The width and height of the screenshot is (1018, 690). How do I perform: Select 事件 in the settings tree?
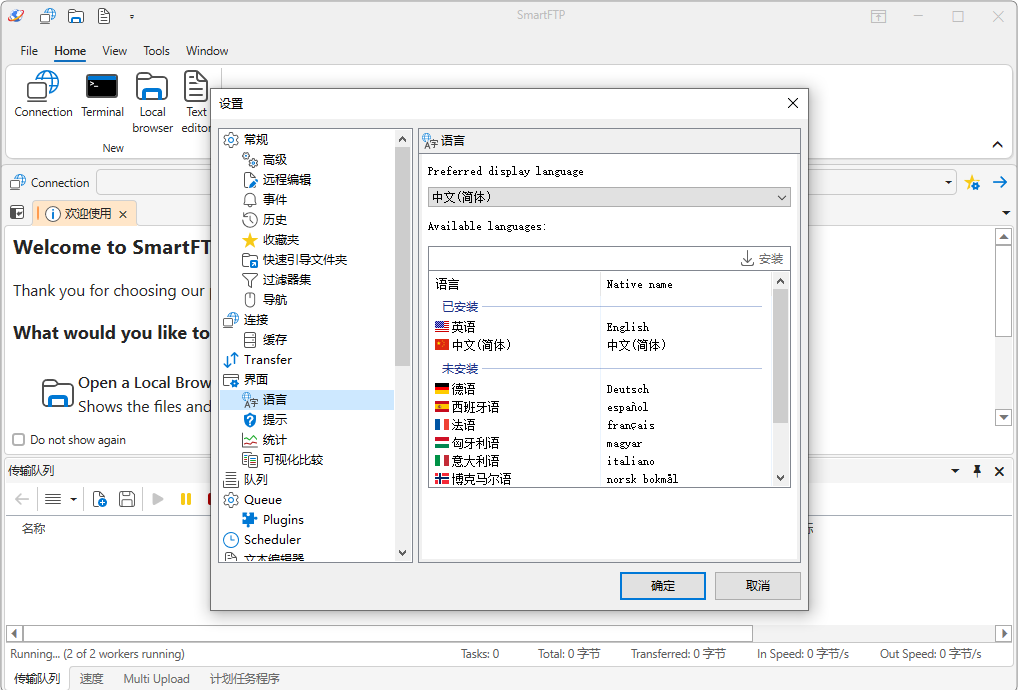click(x=275, y=199)
